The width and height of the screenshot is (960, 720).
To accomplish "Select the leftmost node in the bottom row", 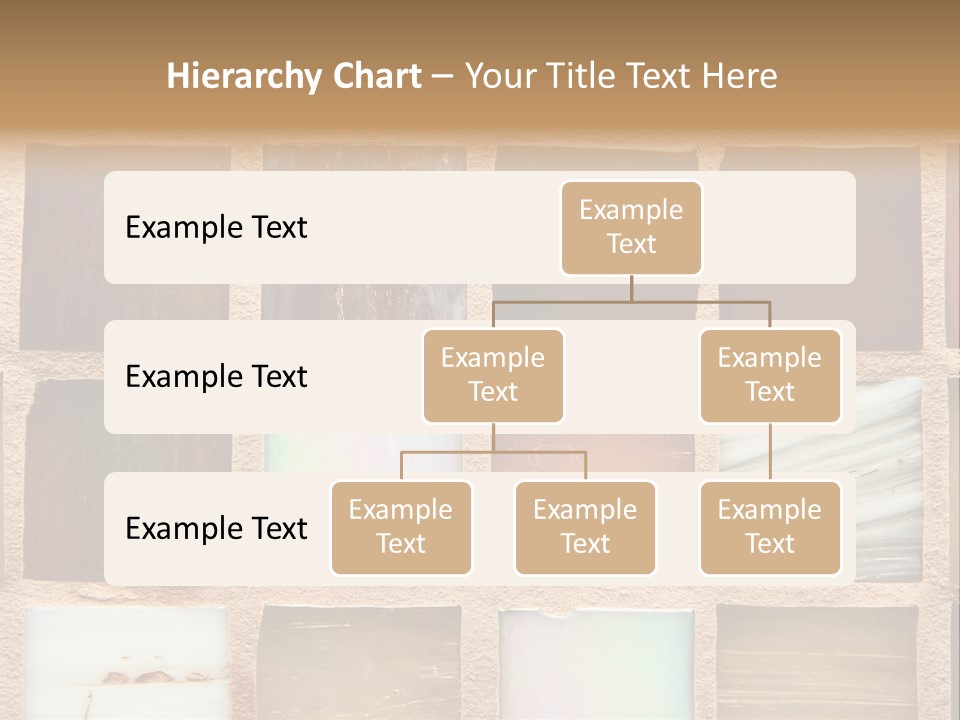I will click(401, 528).
